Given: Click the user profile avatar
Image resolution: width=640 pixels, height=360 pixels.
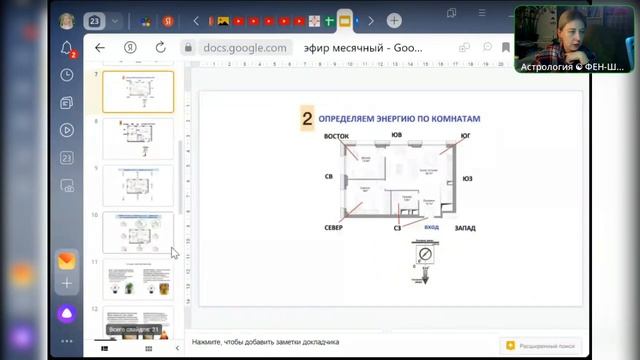Looking at the screenshot, I should coord(67,21).
